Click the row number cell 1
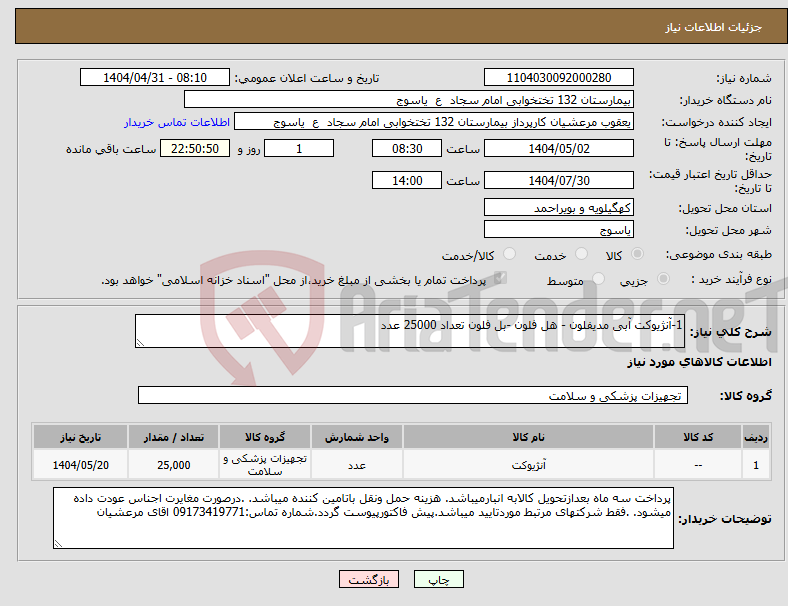 coord(756,465)
